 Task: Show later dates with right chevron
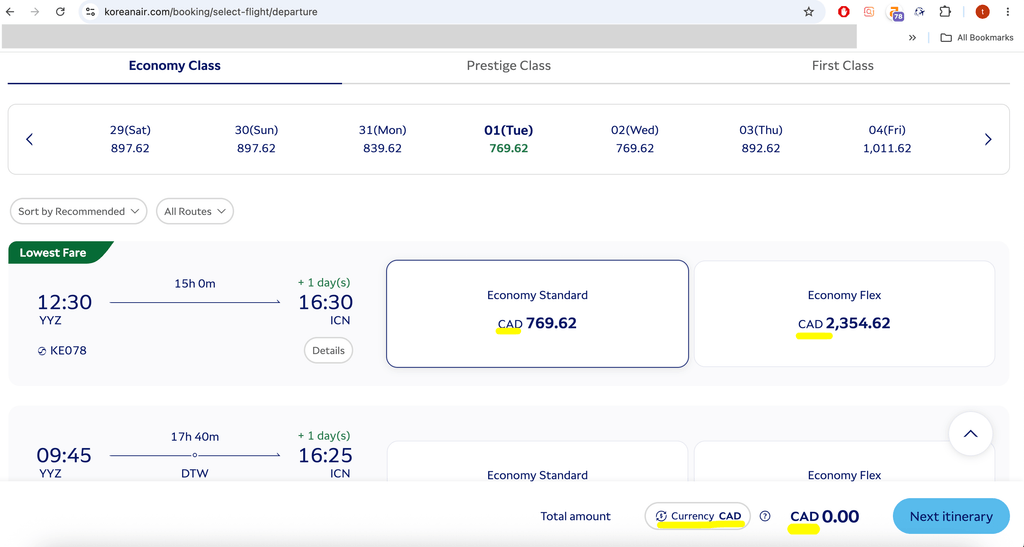point(988,139)
